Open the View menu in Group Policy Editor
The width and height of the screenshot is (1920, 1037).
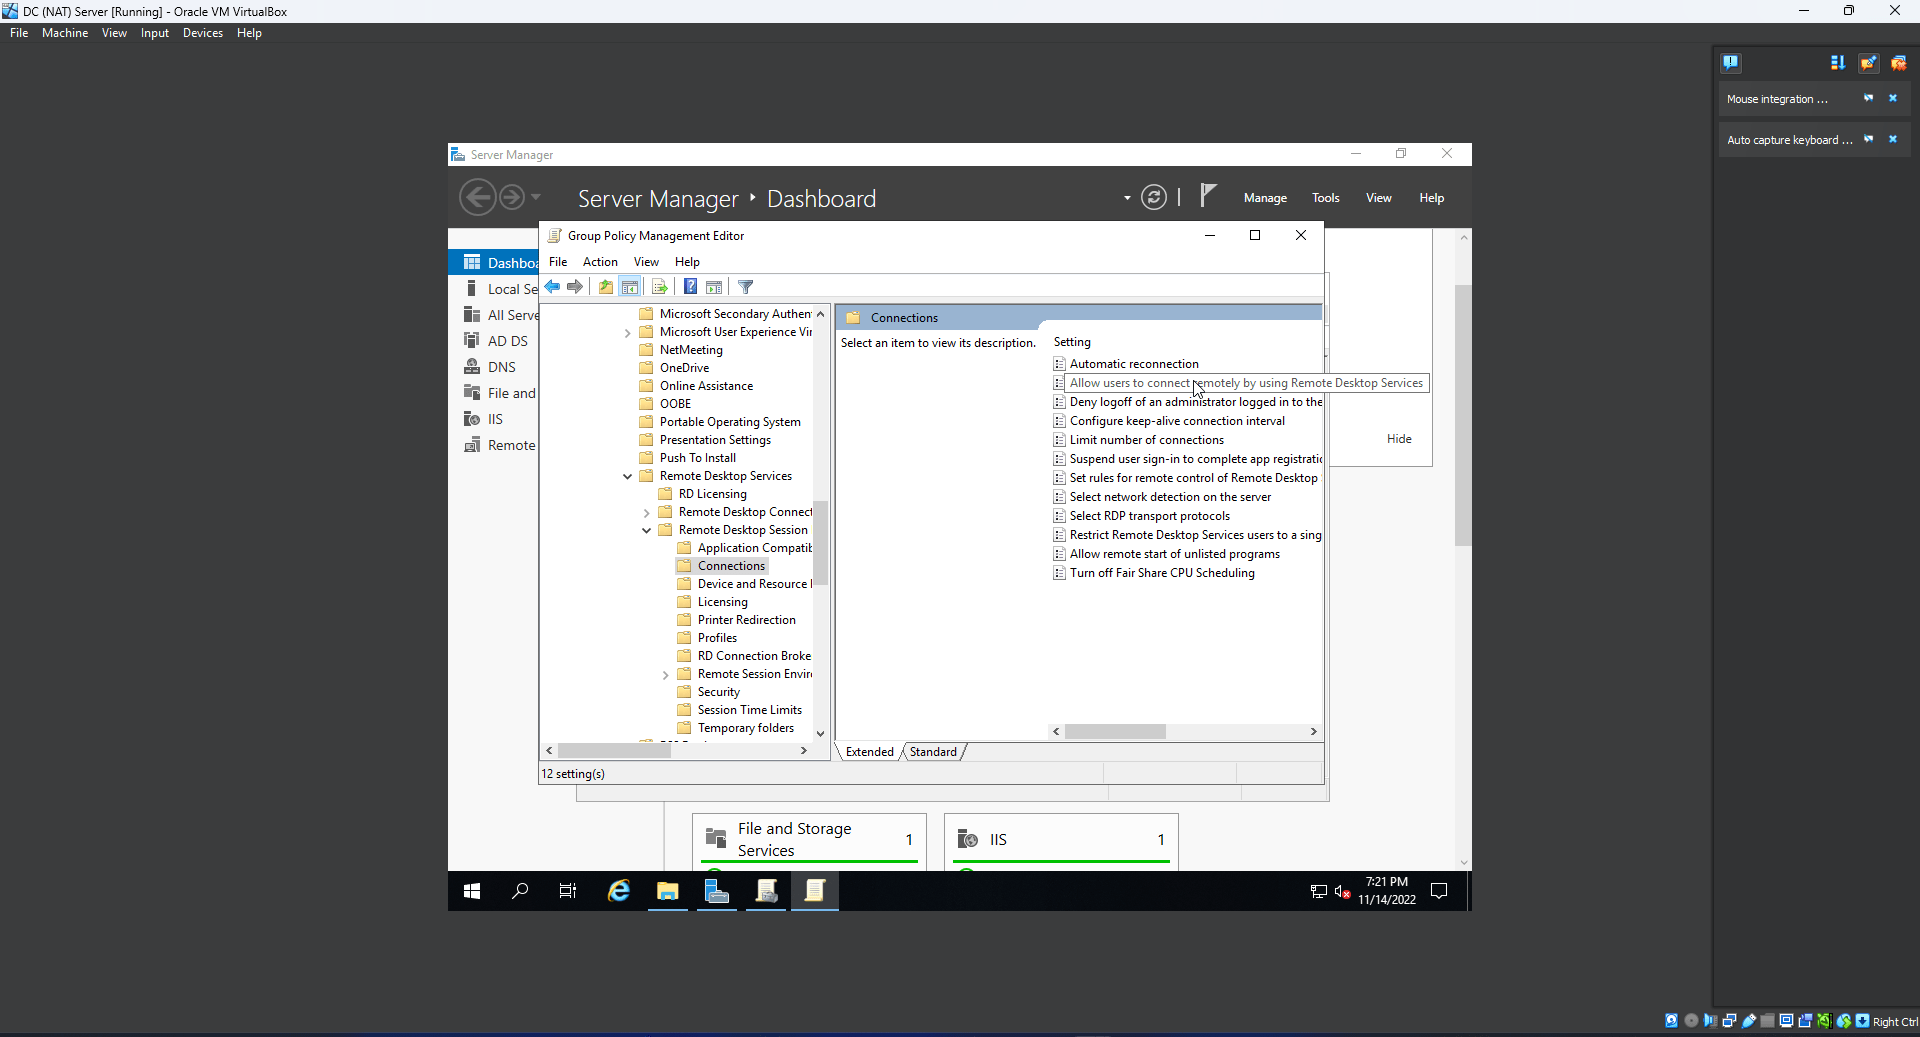(x=646, y=262)
